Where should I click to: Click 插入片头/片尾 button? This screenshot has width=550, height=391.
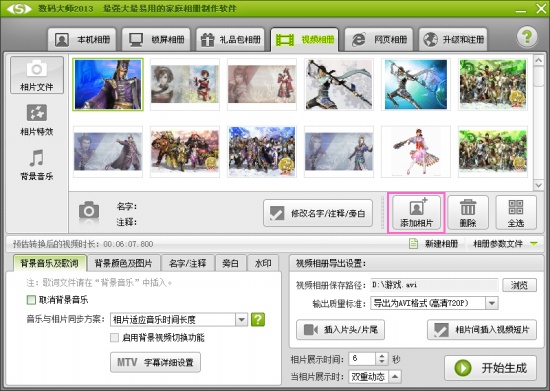[x=340, y=330]
